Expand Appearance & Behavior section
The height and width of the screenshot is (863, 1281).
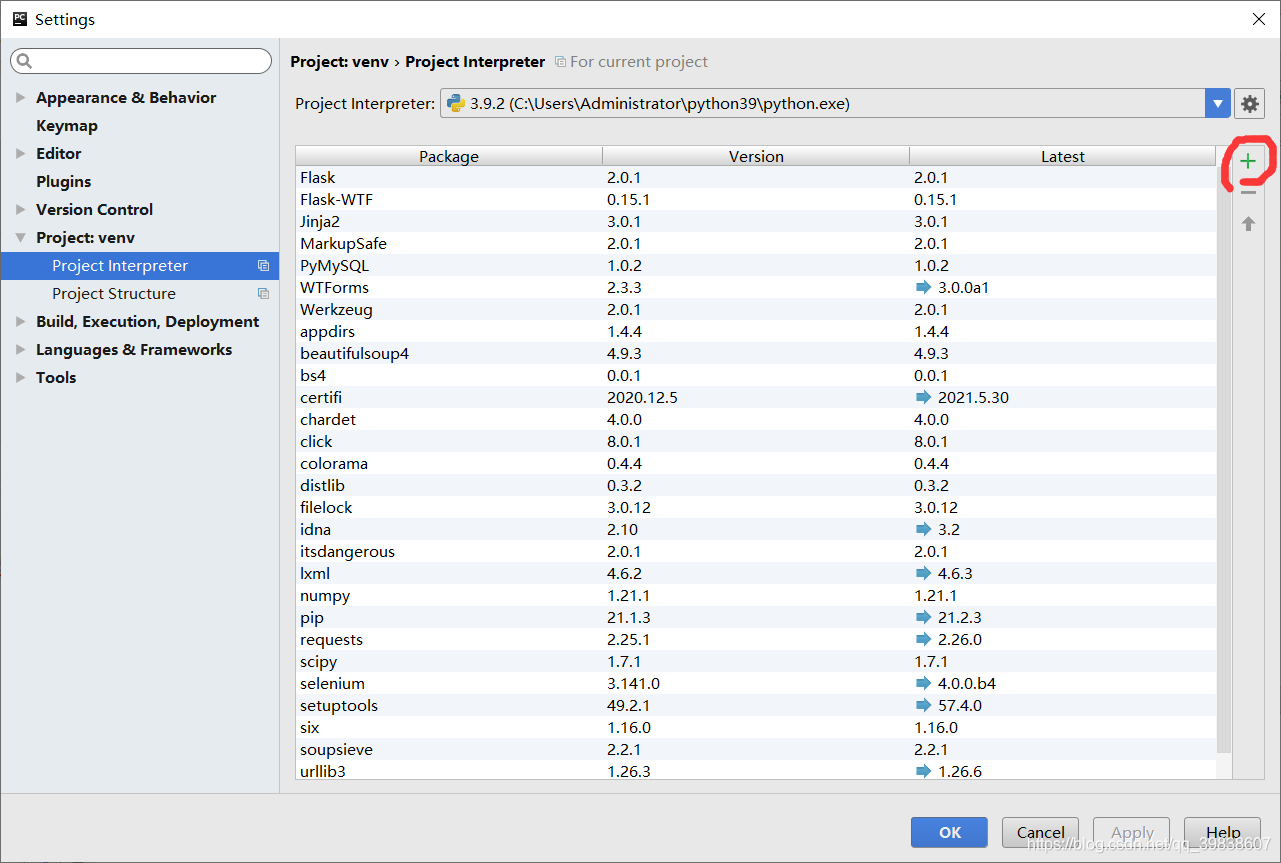21,98
